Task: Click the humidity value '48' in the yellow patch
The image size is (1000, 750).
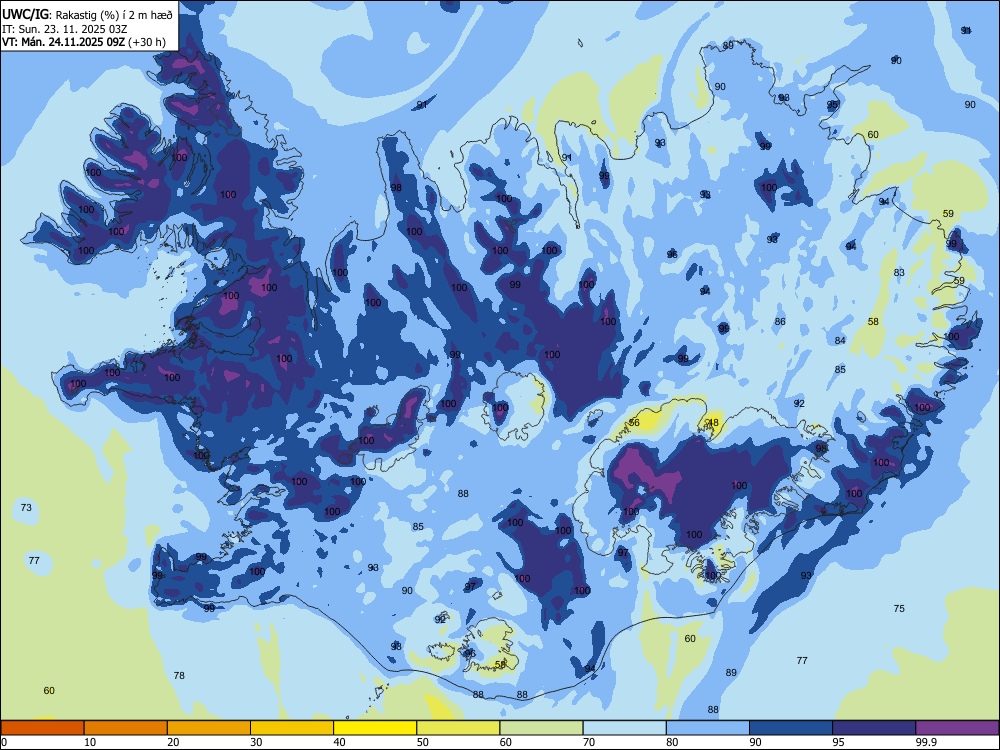Action: click(713, 423)
